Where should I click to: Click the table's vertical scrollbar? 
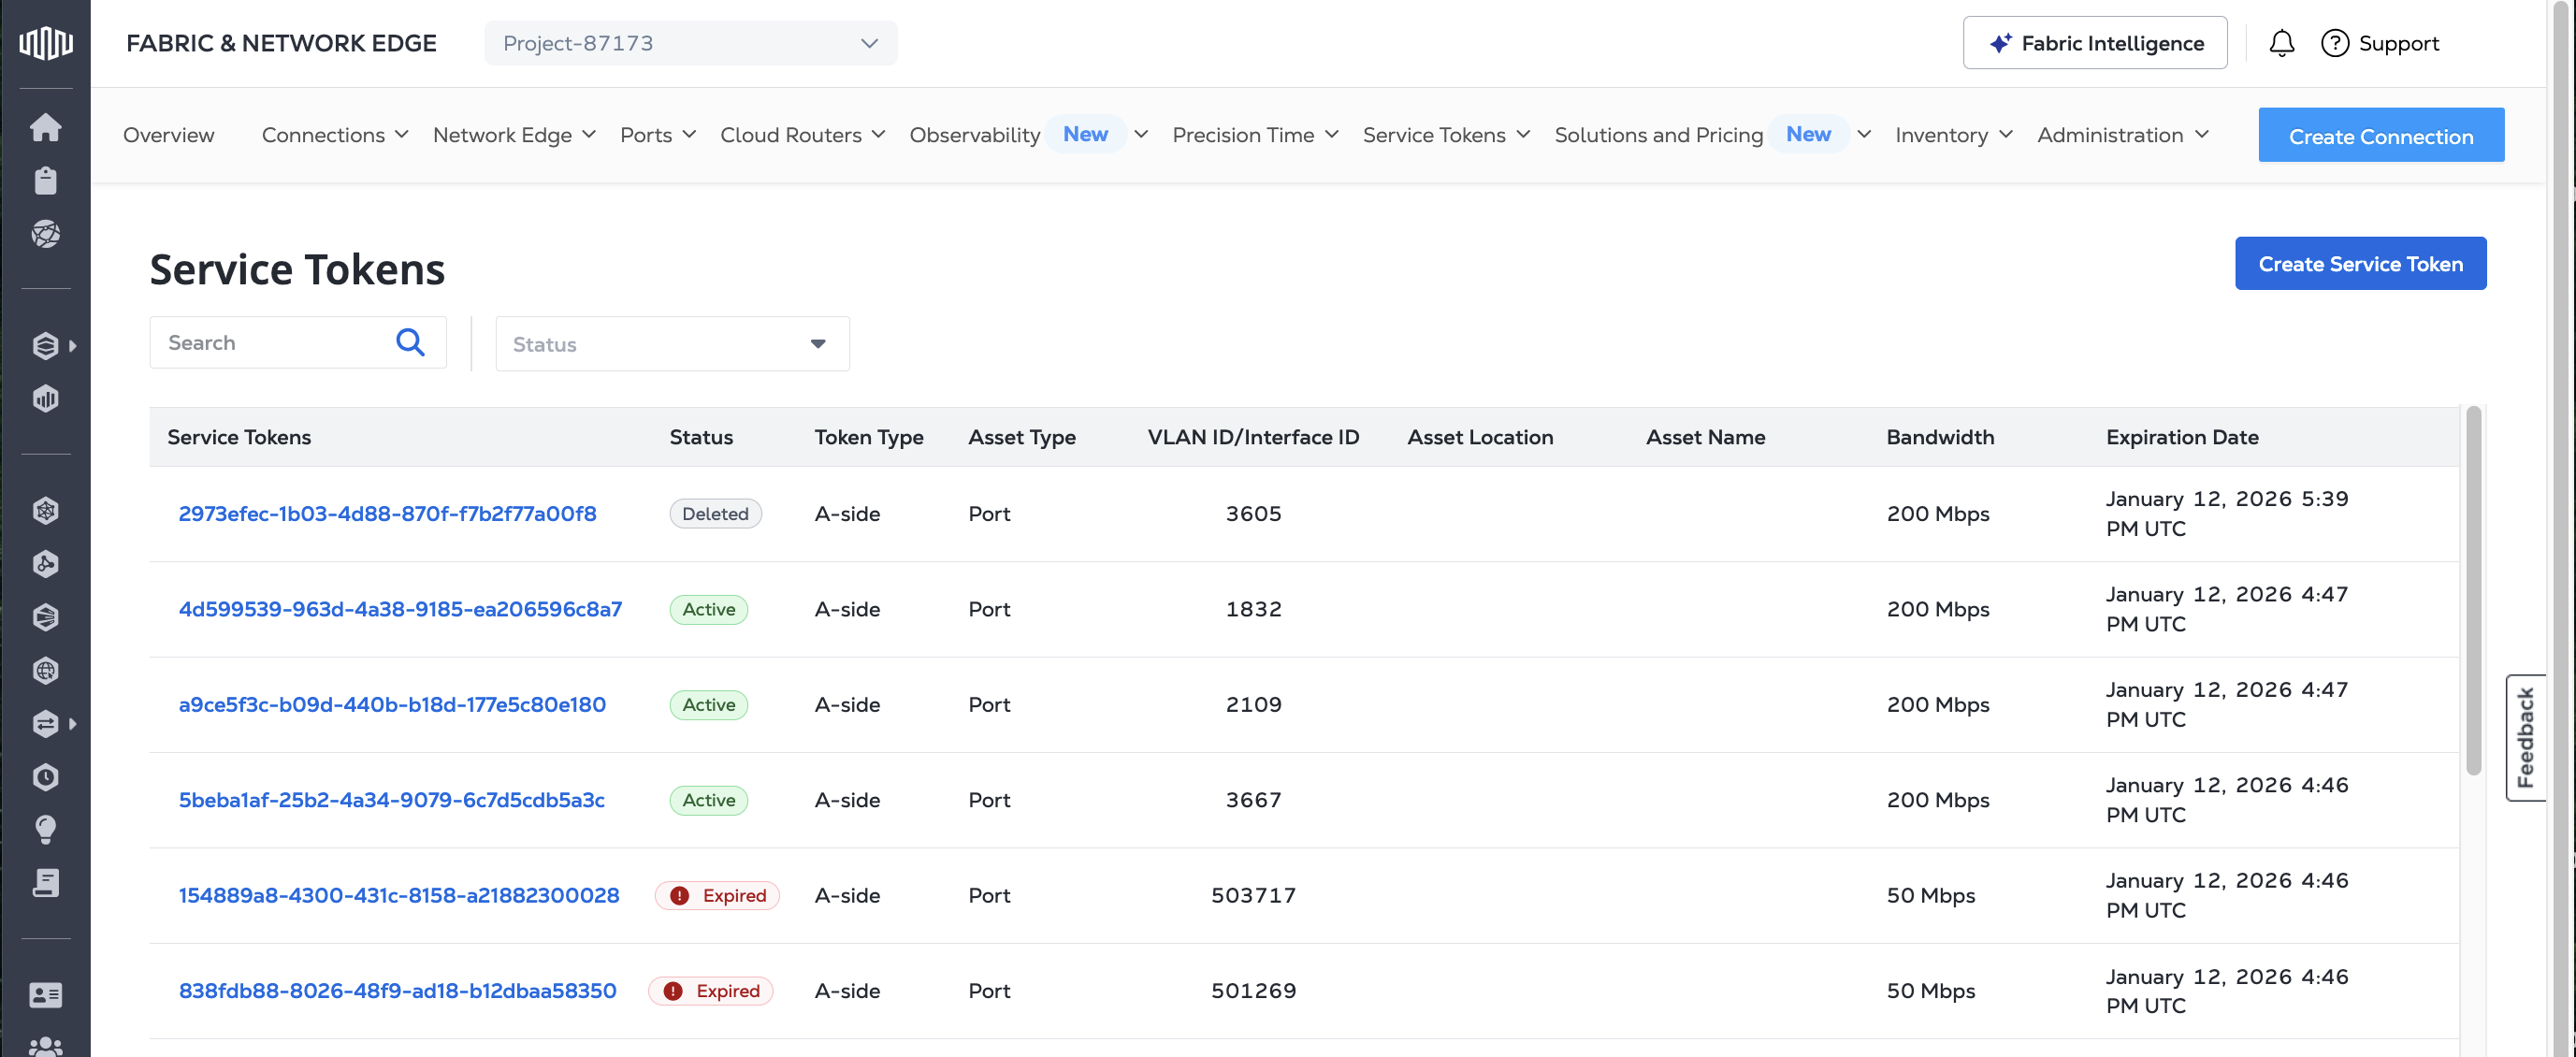2472,590
